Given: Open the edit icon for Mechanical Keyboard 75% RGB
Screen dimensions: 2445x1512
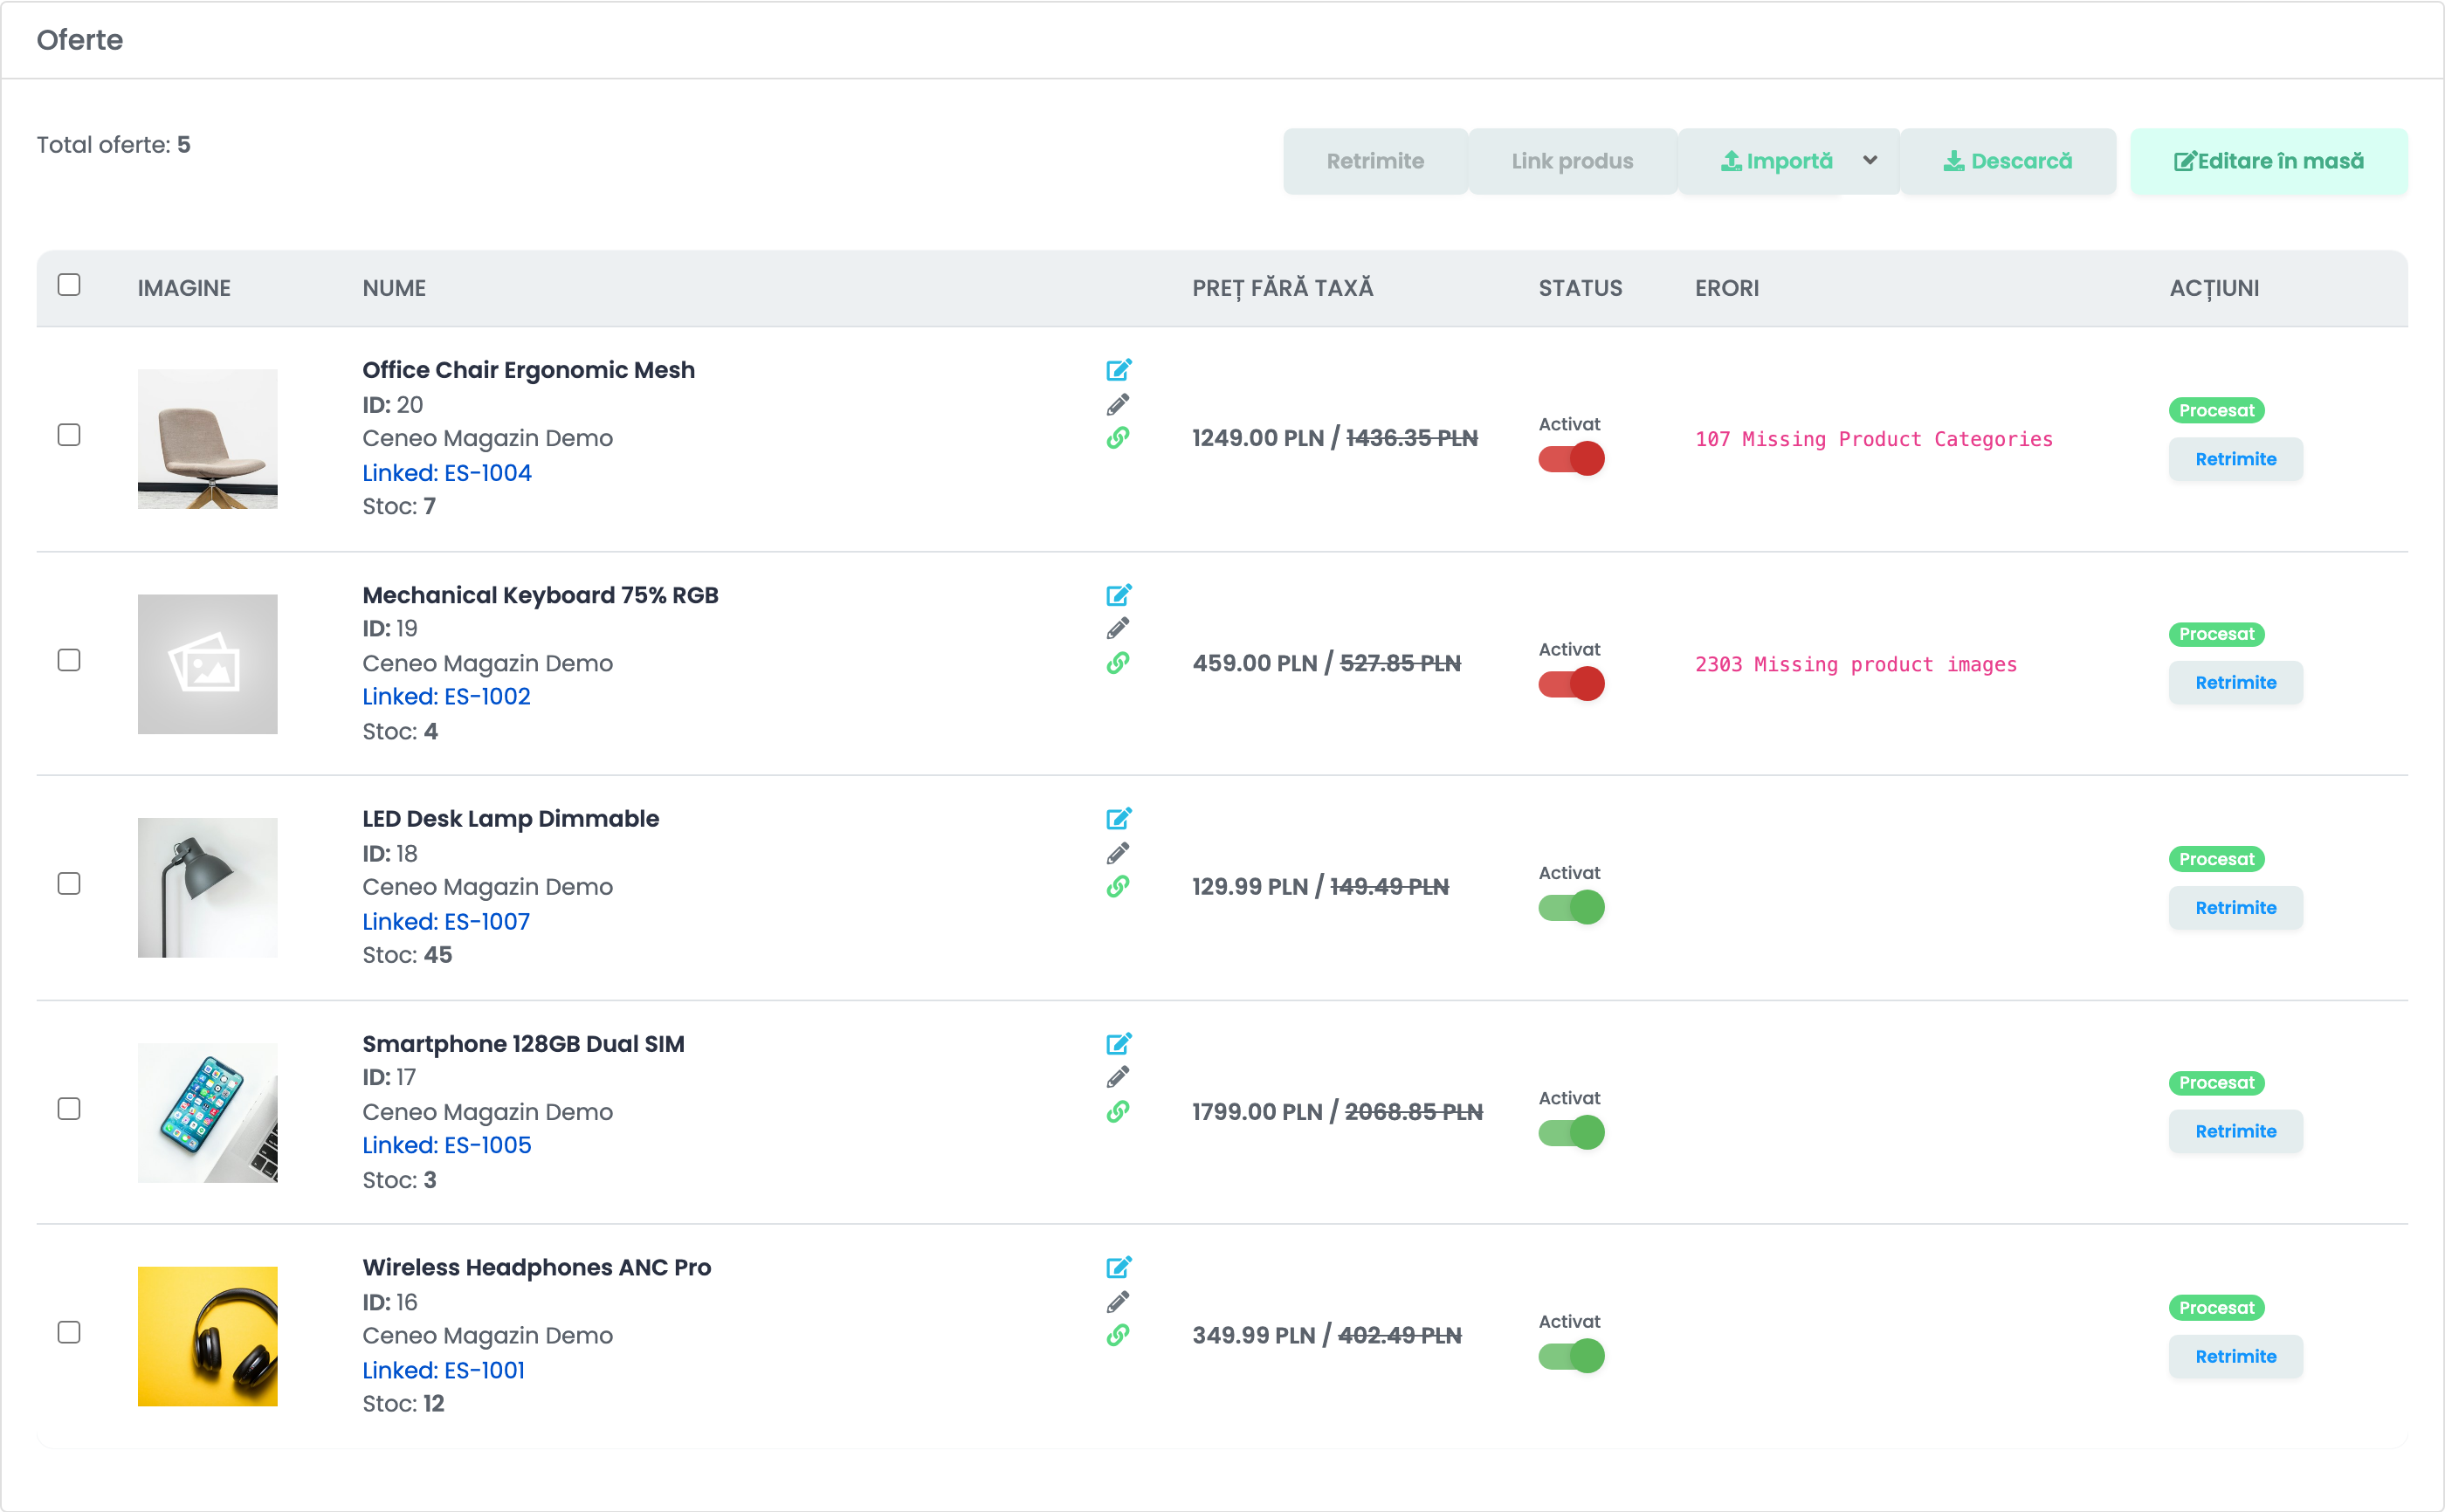Looking at the screenshot, I should (1118, 595).
